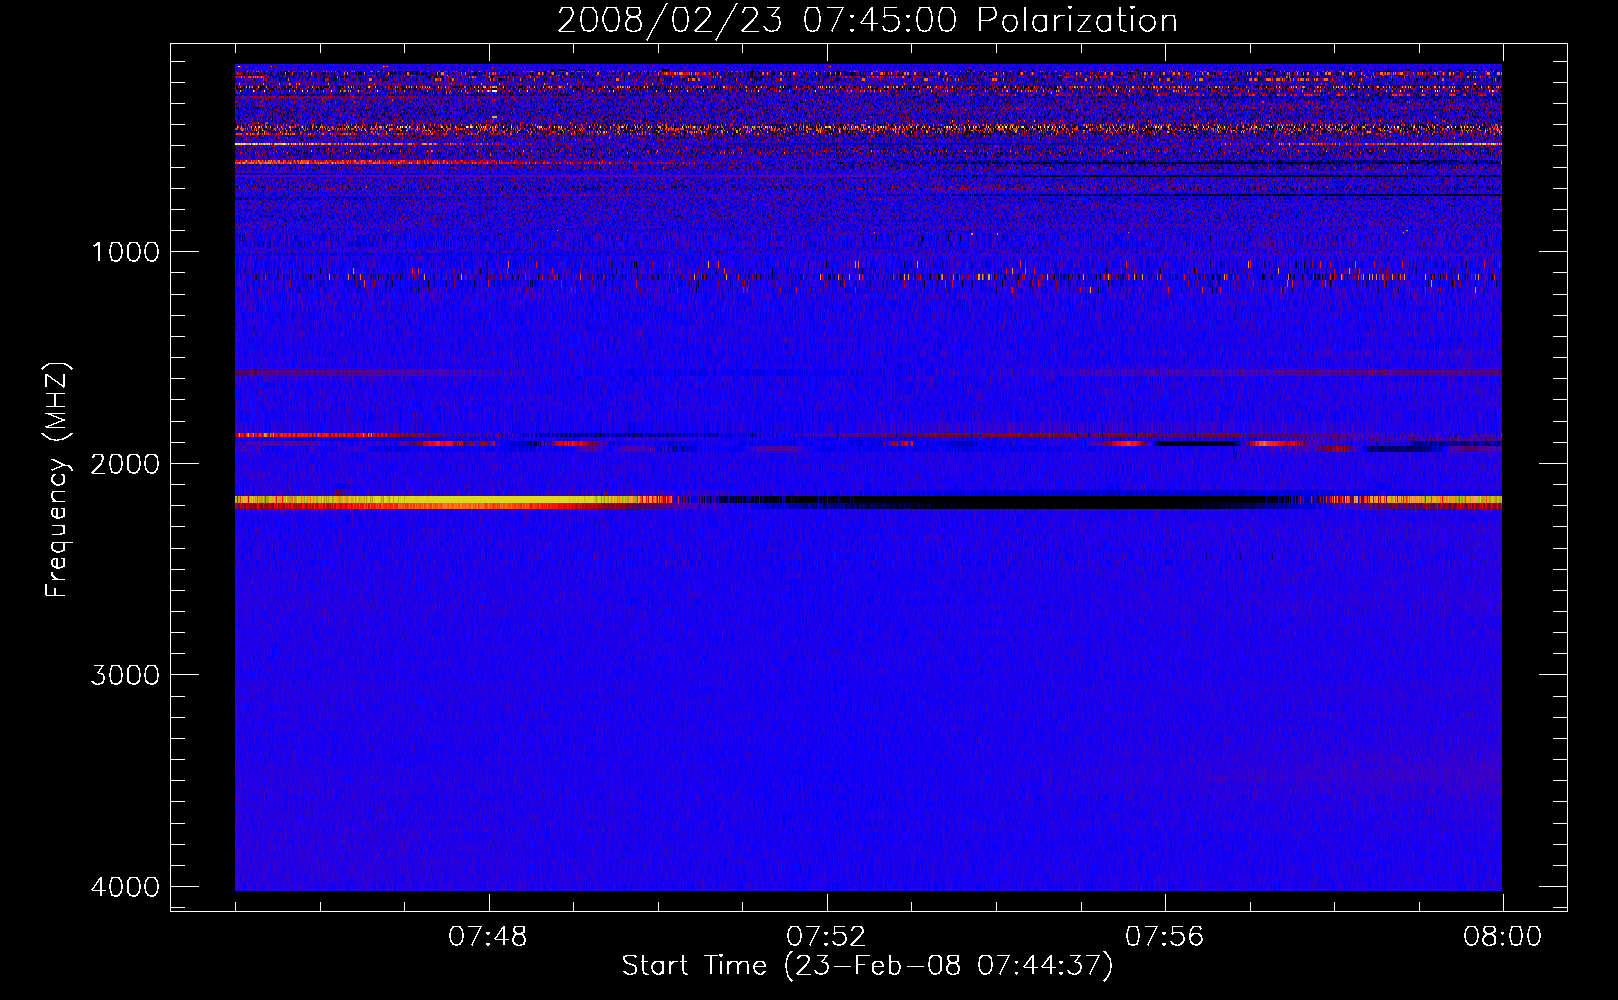
Task: Click the 1000 frequency tick label
Action: (x=125, y=252)
